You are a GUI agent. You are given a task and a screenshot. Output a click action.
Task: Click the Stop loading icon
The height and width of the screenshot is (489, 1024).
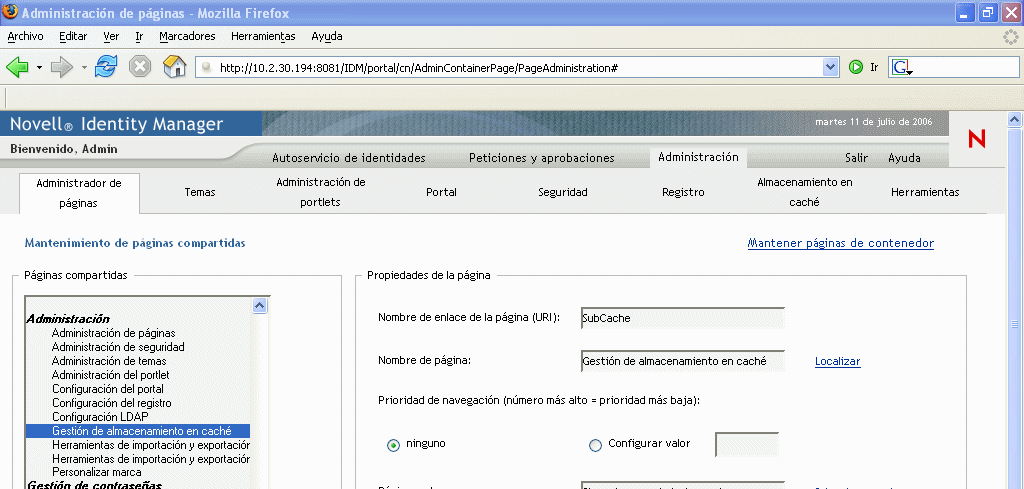140,67
